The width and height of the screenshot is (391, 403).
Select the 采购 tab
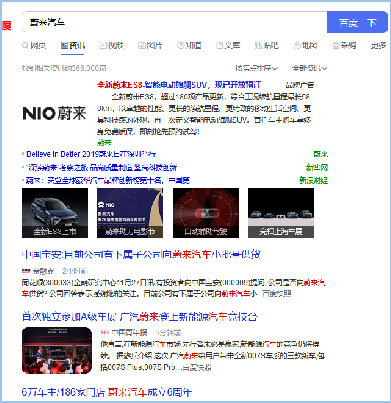(344, 45)
